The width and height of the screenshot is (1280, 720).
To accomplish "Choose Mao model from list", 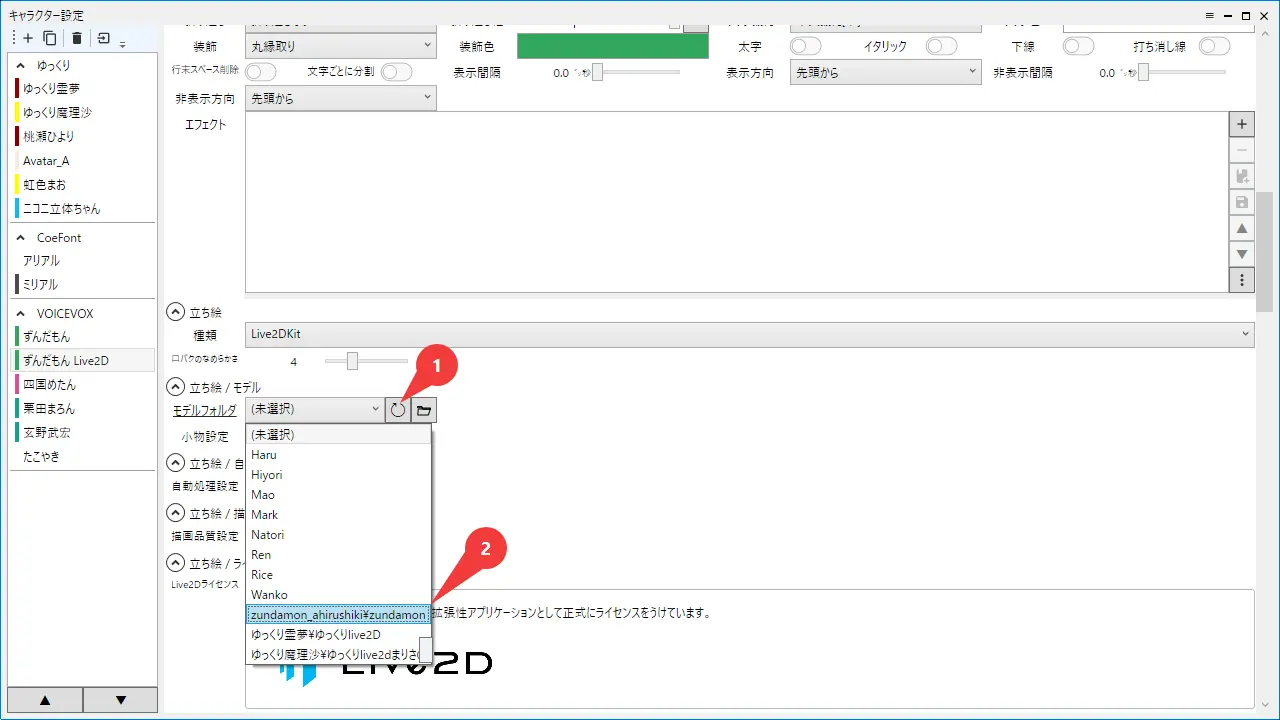I will coord(339,495).
